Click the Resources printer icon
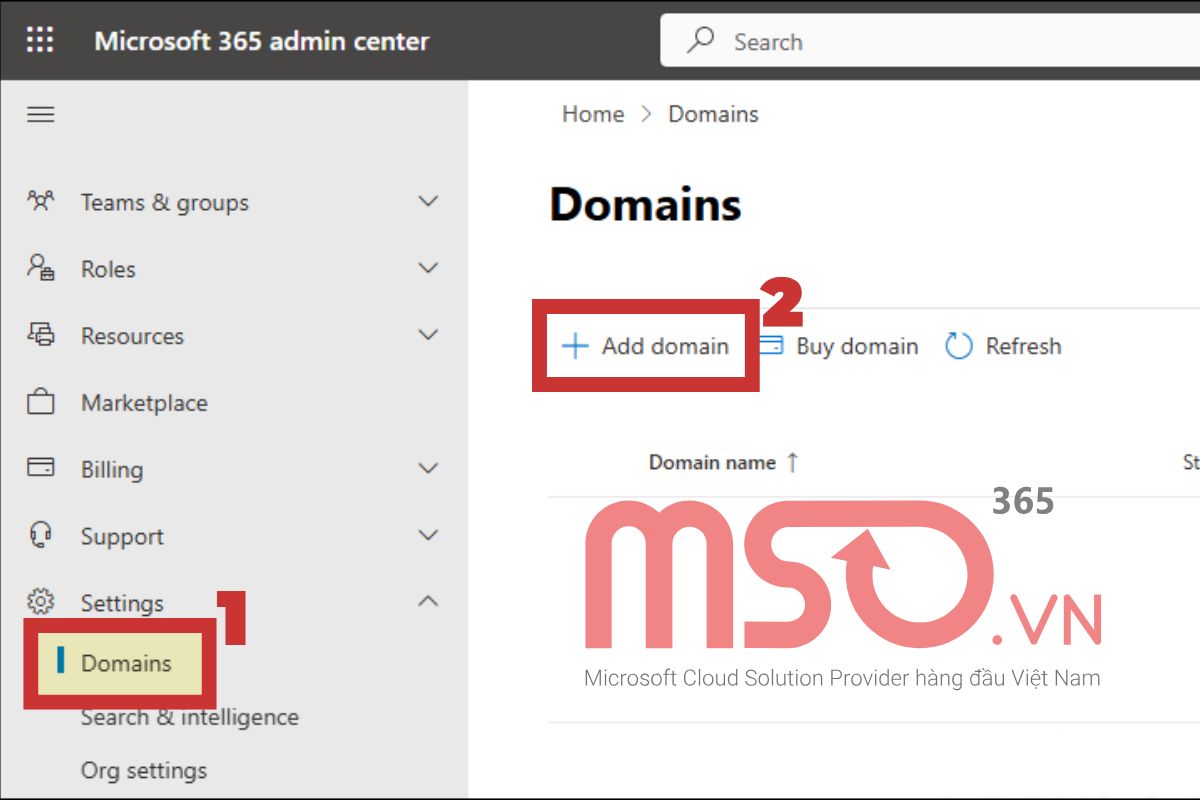Screen dimensions: 1200x800 click(40, 334)
